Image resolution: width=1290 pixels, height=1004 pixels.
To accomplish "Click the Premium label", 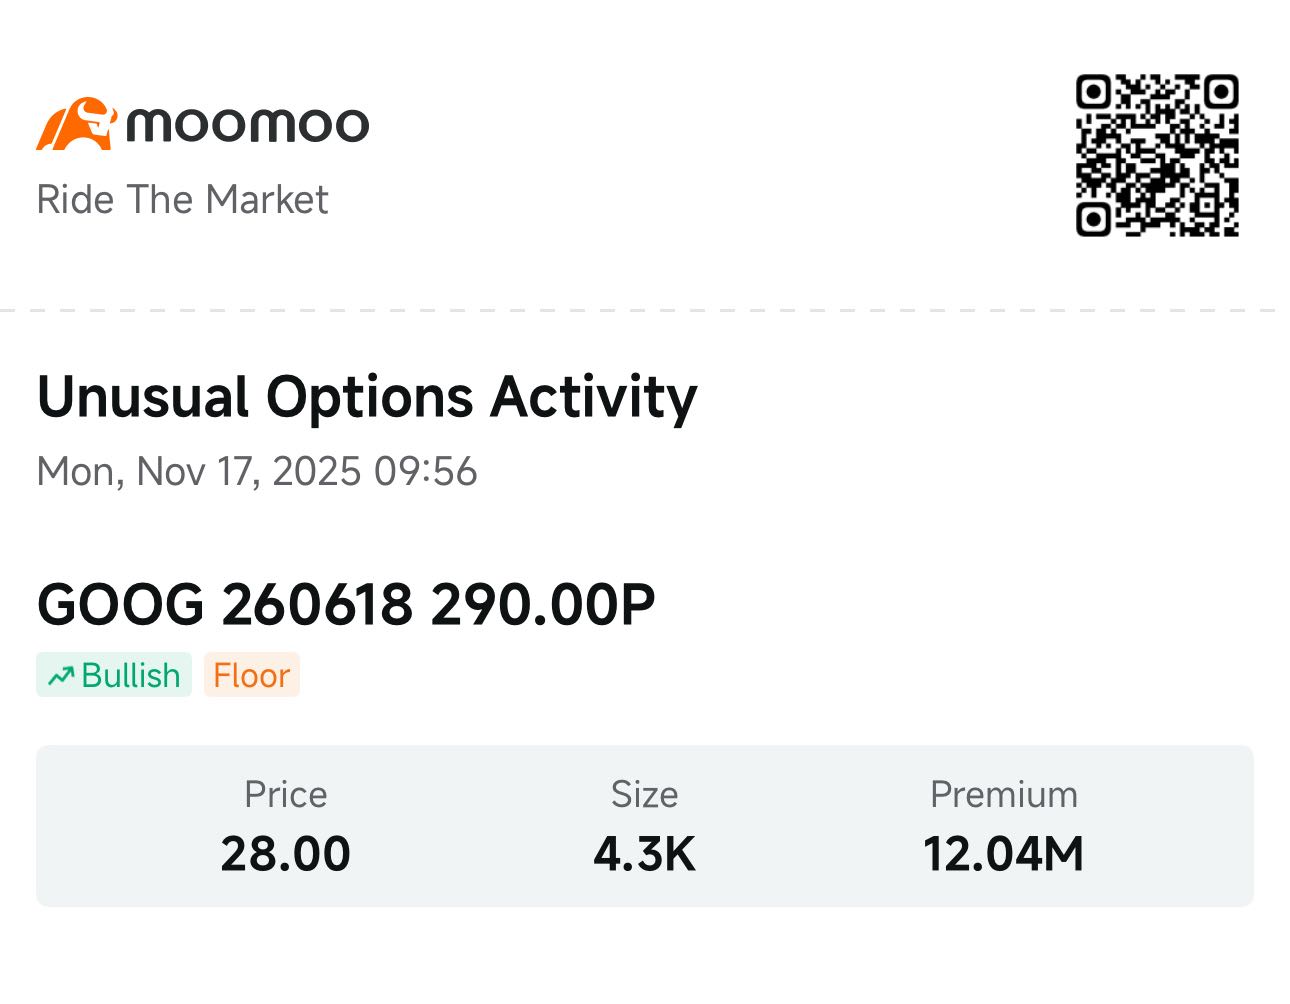I will 1004,795.
